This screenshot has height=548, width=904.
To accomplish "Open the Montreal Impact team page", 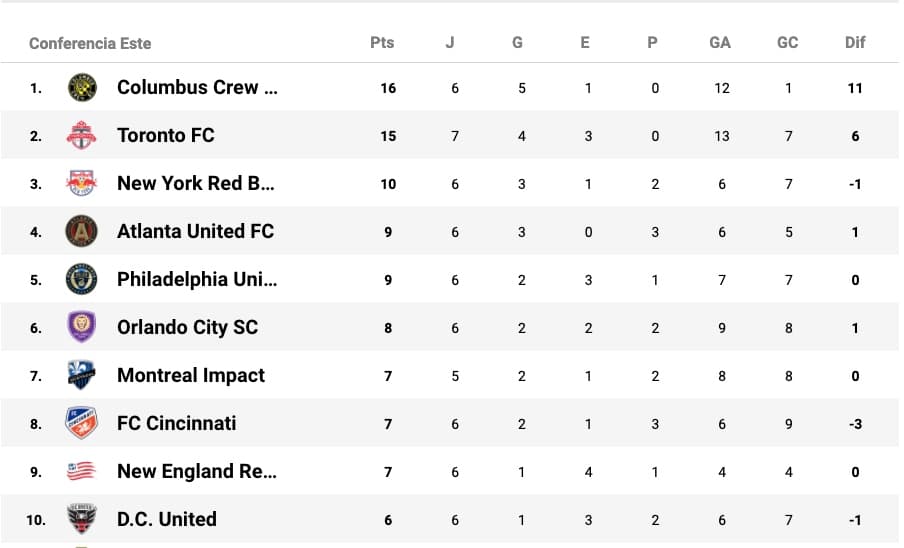I will coord(191,375).
